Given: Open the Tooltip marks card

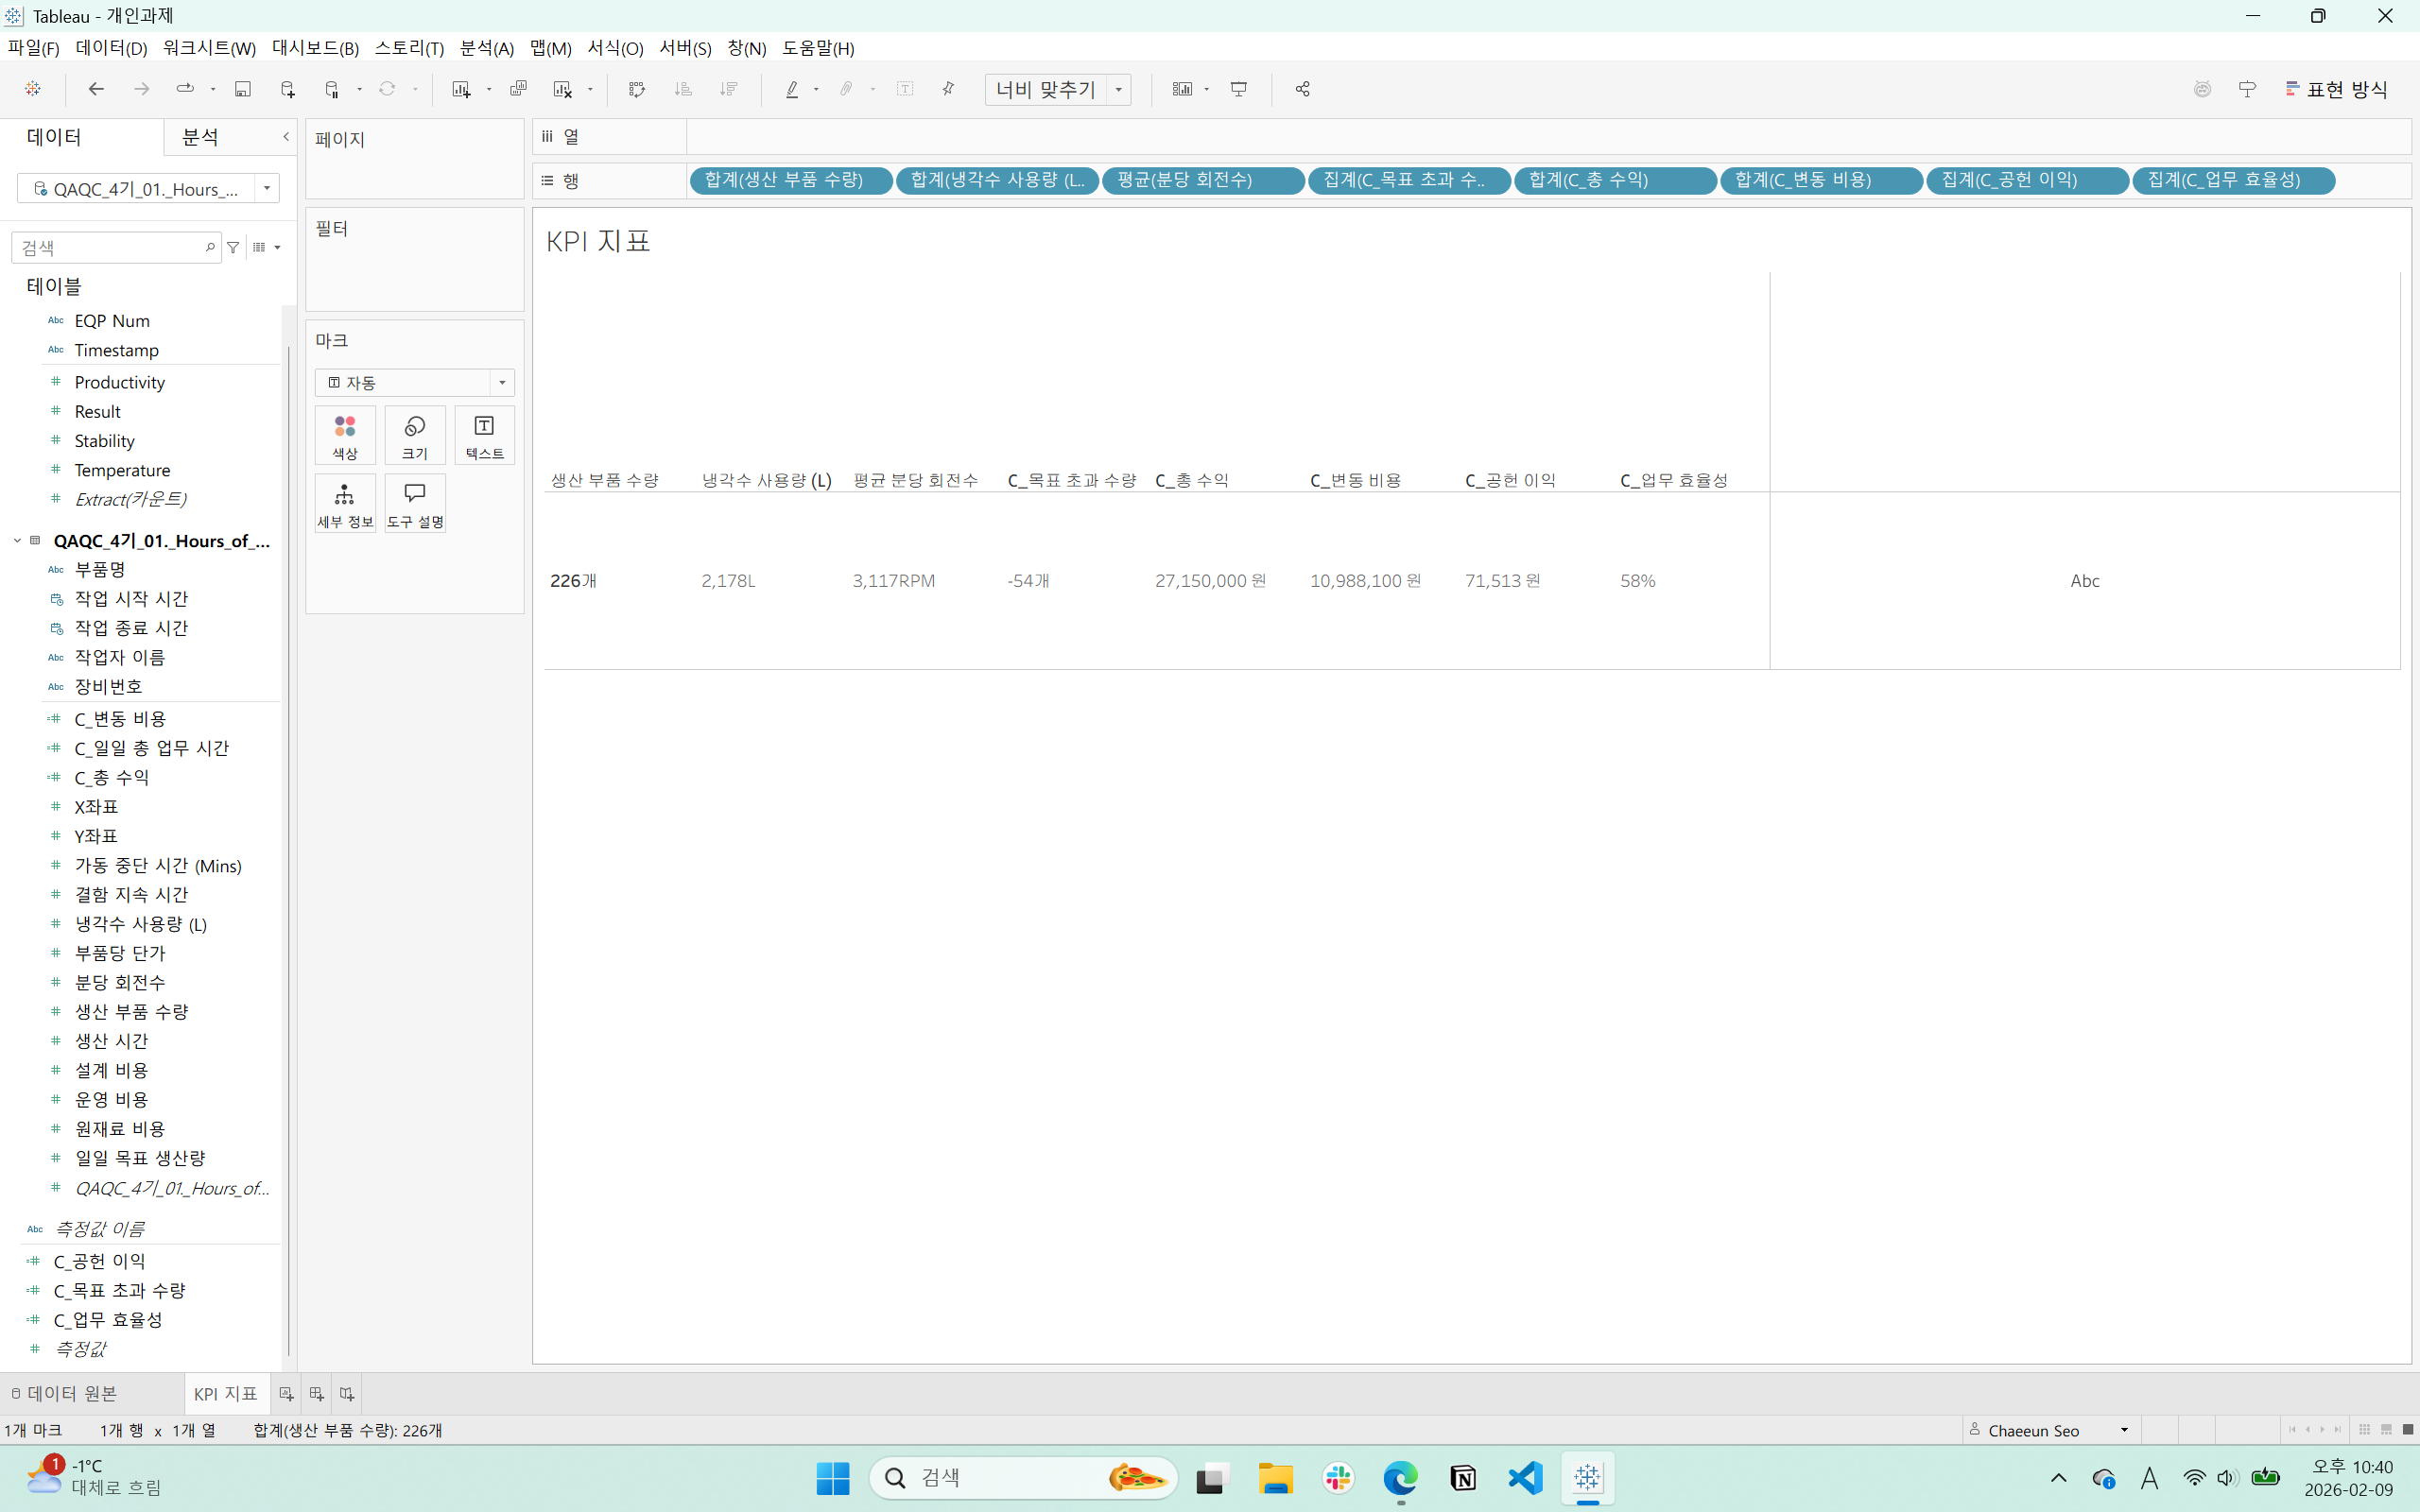Looking at the screenshot, I should tap(415, 503).
